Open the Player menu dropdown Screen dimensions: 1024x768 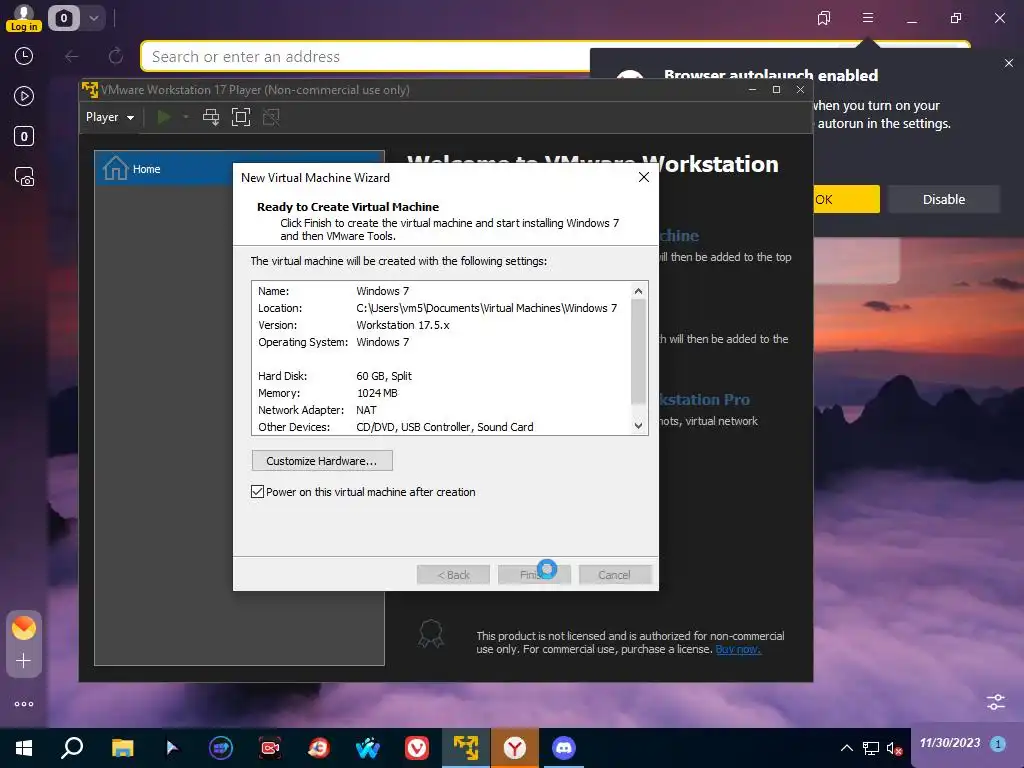click(x=110, y=118)
